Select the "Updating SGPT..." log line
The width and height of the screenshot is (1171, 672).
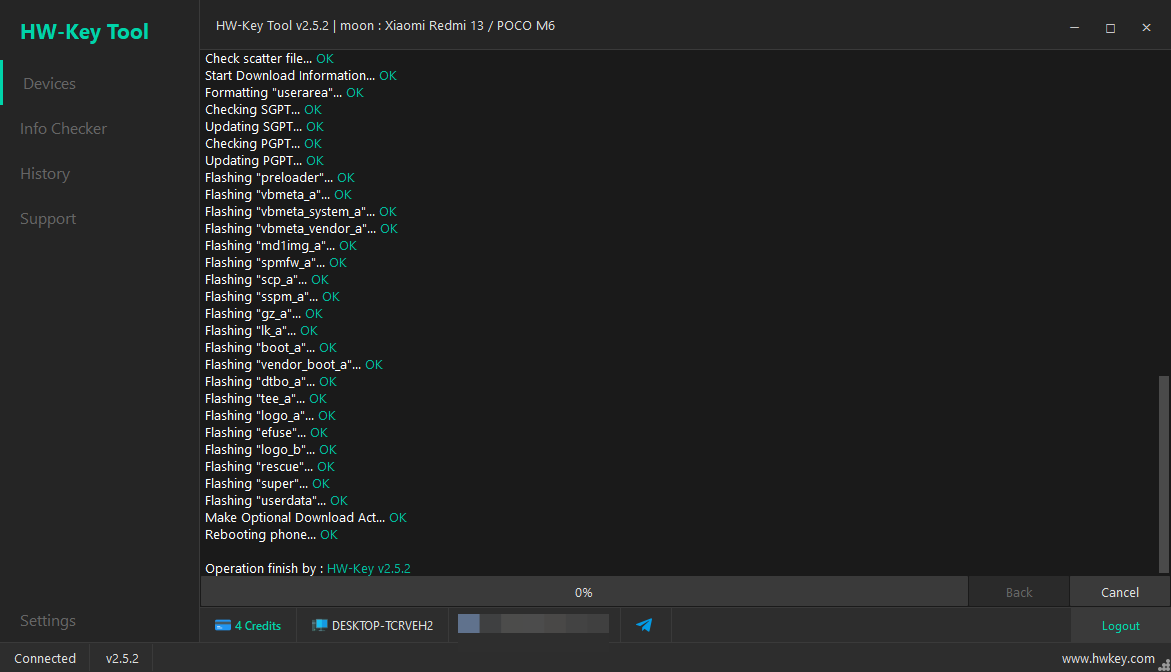tap(264, 127)
